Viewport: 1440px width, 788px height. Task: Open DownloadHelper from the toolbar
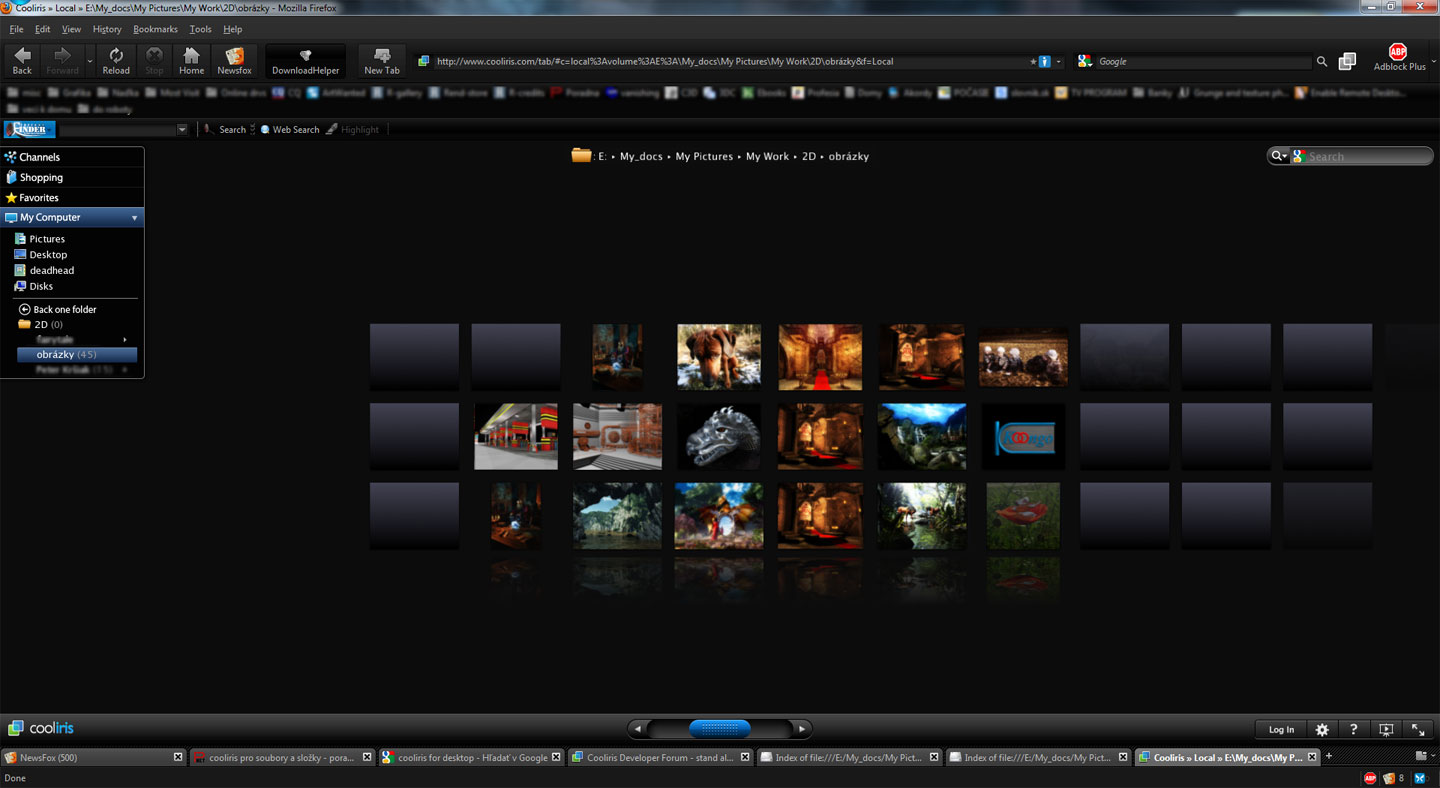305,61
